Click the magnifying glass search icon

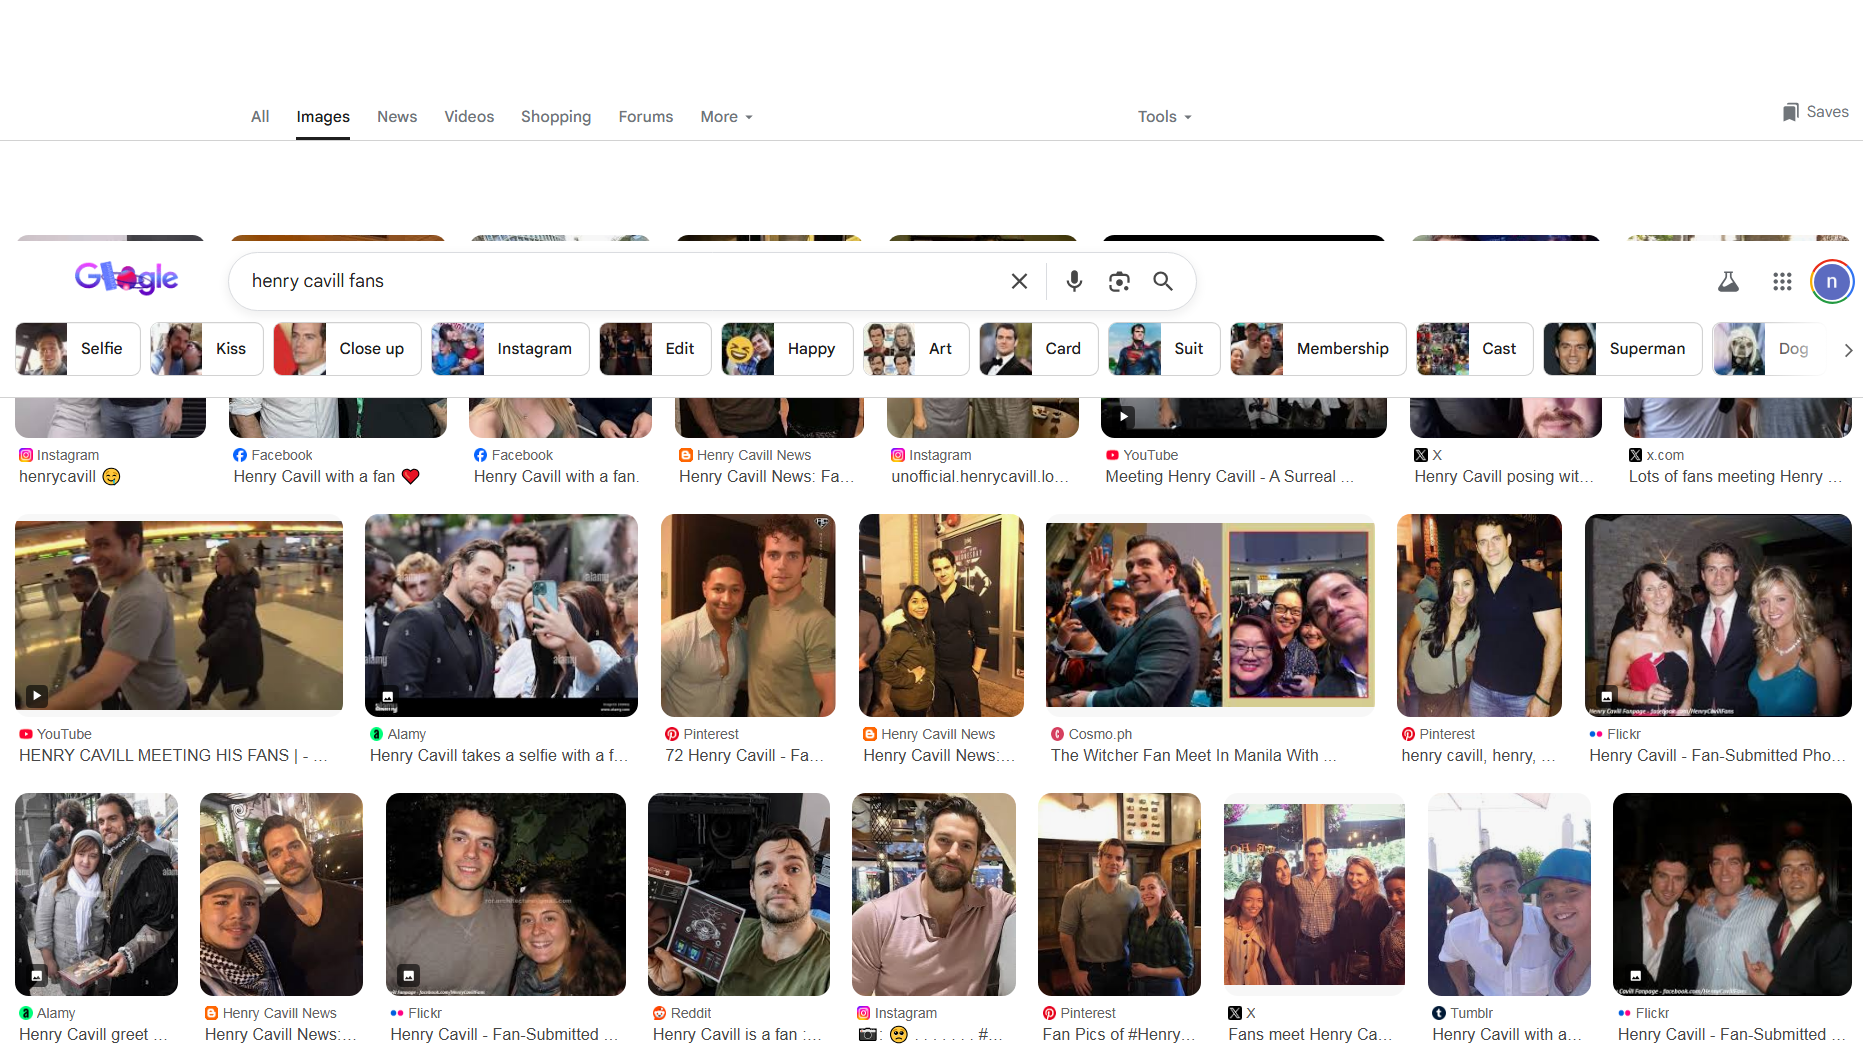pos(1163,281)
